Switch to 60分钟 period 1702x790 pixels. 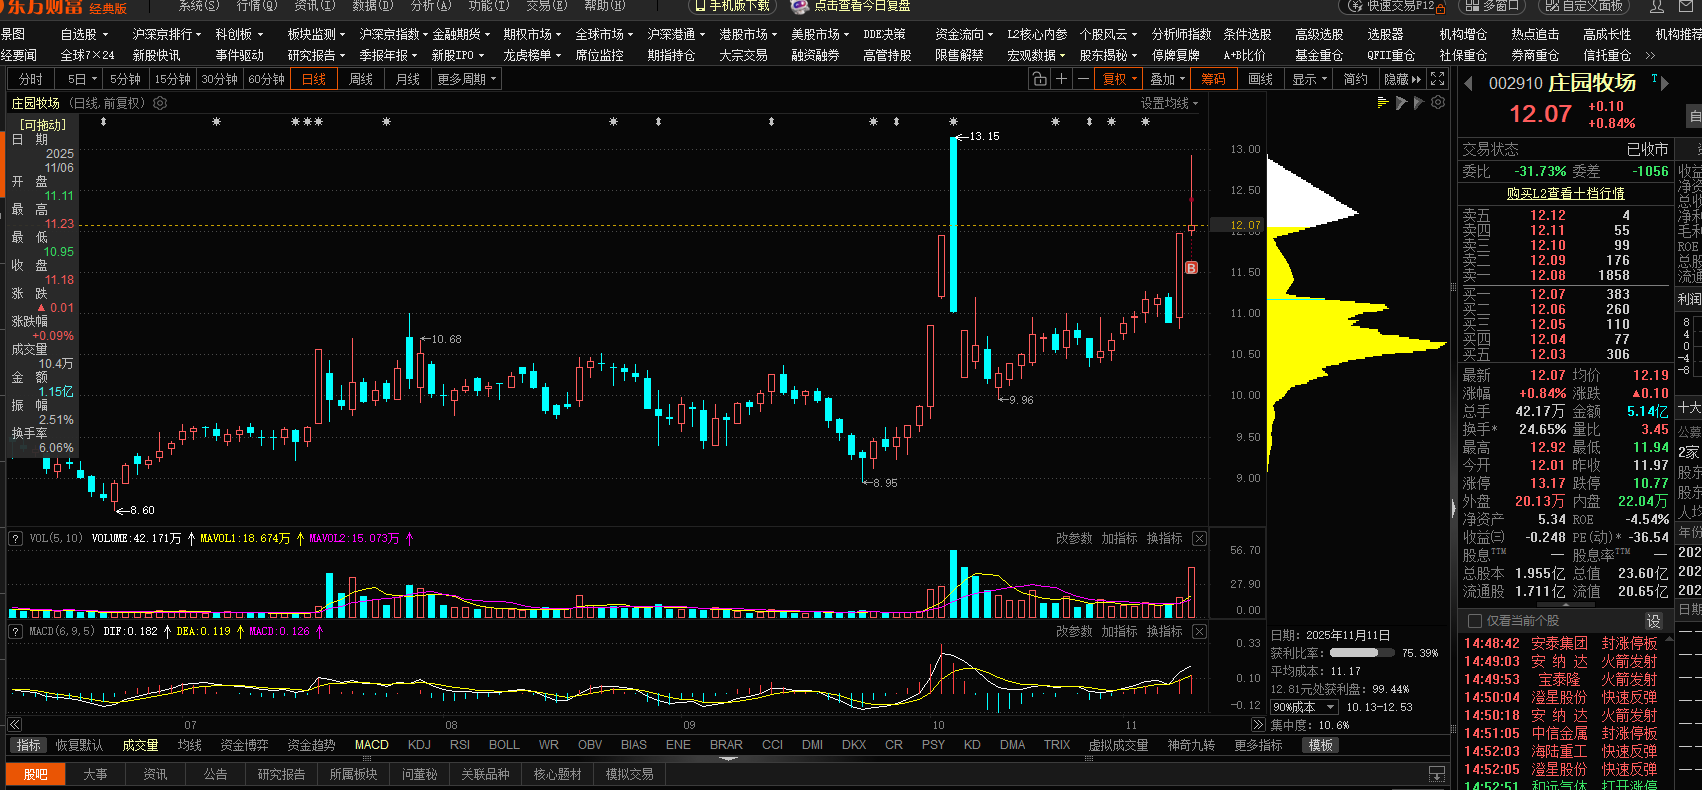point(266,79)
